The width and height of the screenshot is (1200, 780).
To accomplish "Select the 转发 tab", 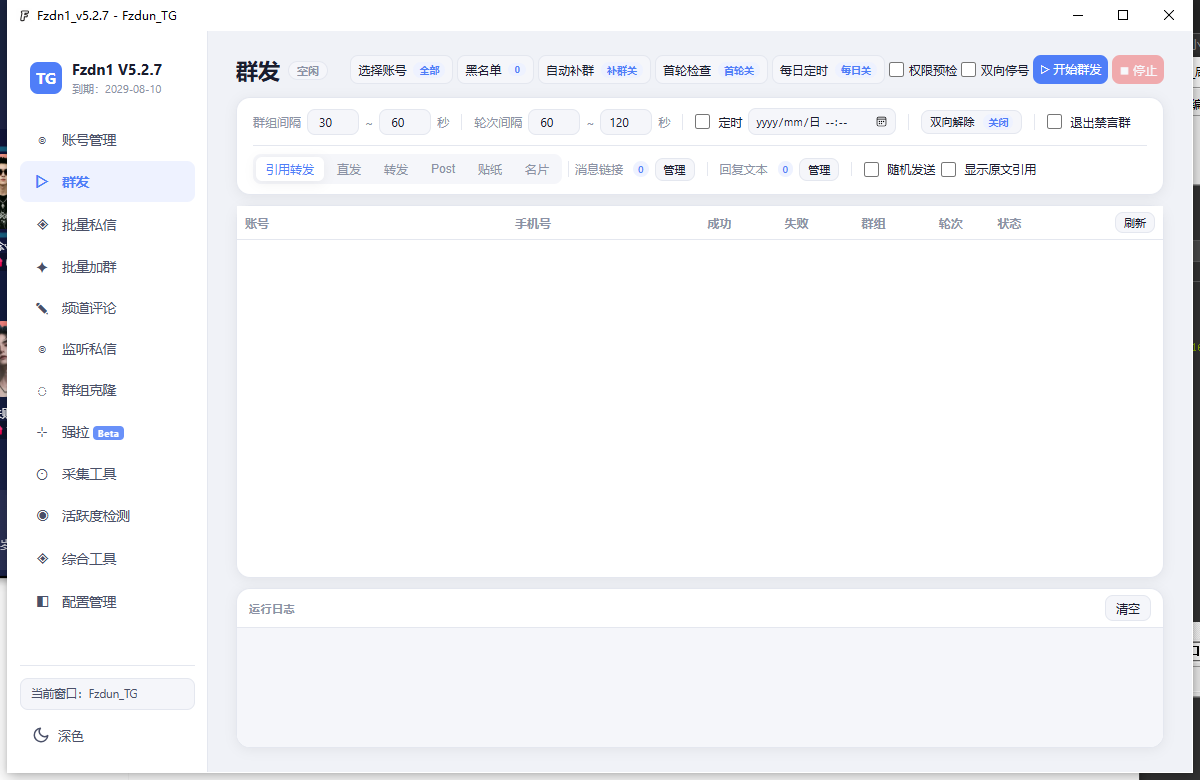I will click(x=396, y=170).
